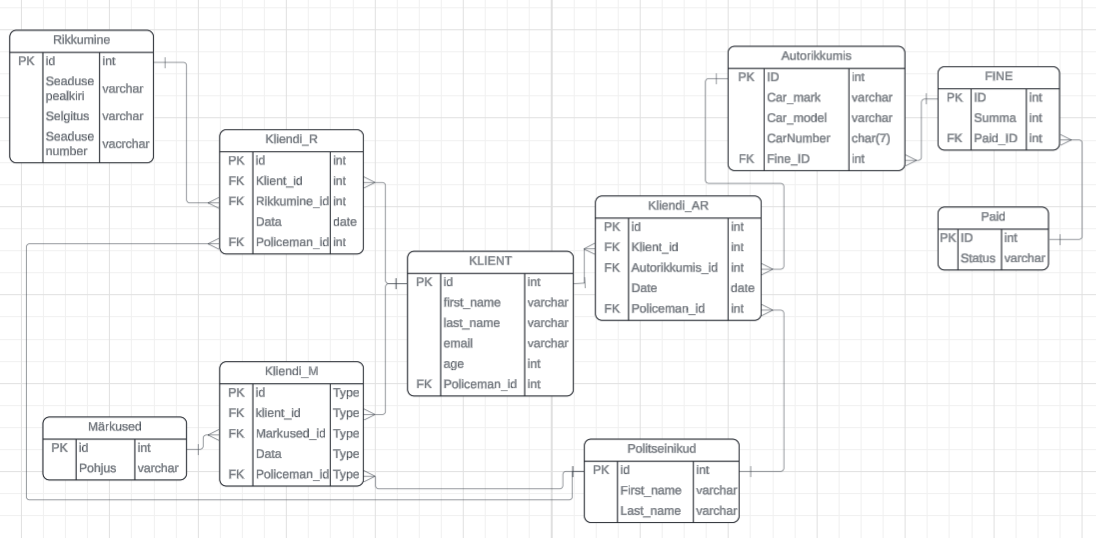Select the Paid table header
This screenshot has height=538, width=1096.
993,217
